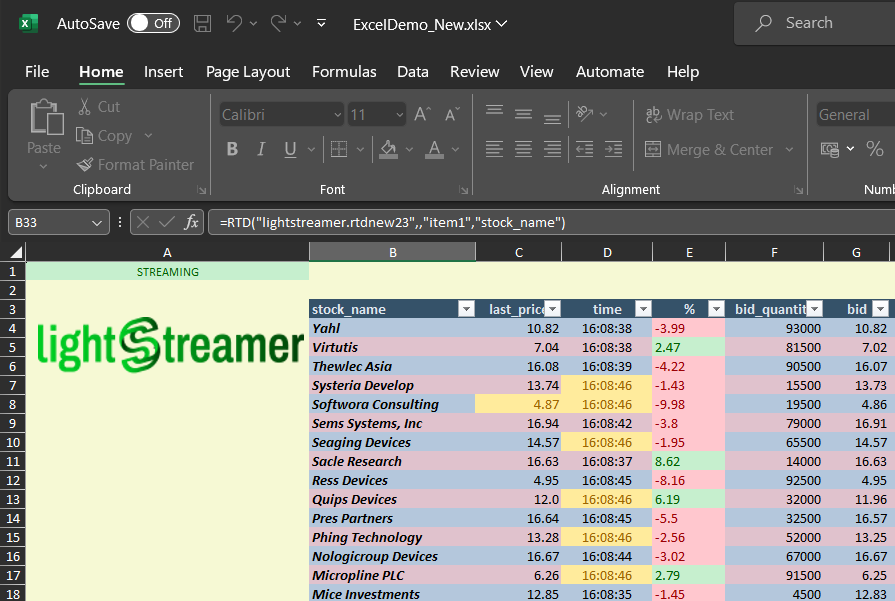This screenshot has height=601, width=895.
Task: Click the STREAMING cell in row 1
Action: [167, 272]
